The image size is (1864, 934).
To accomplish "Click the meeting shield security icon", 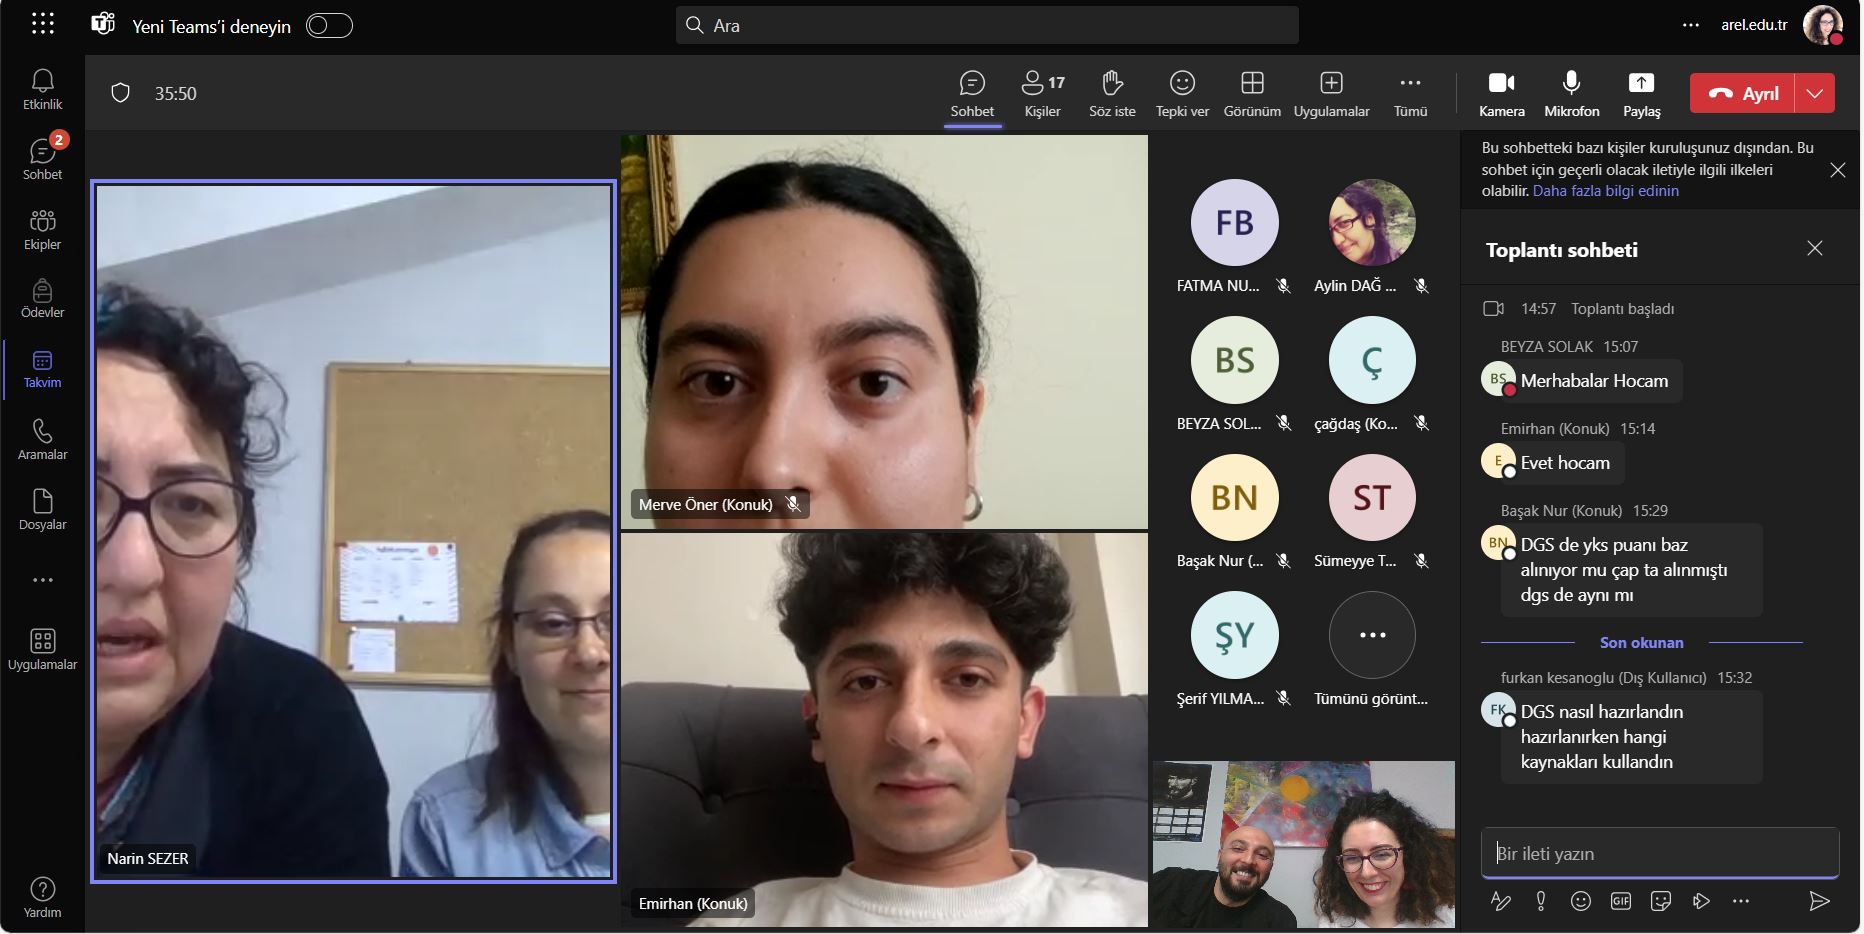I will tap(121, 93).
